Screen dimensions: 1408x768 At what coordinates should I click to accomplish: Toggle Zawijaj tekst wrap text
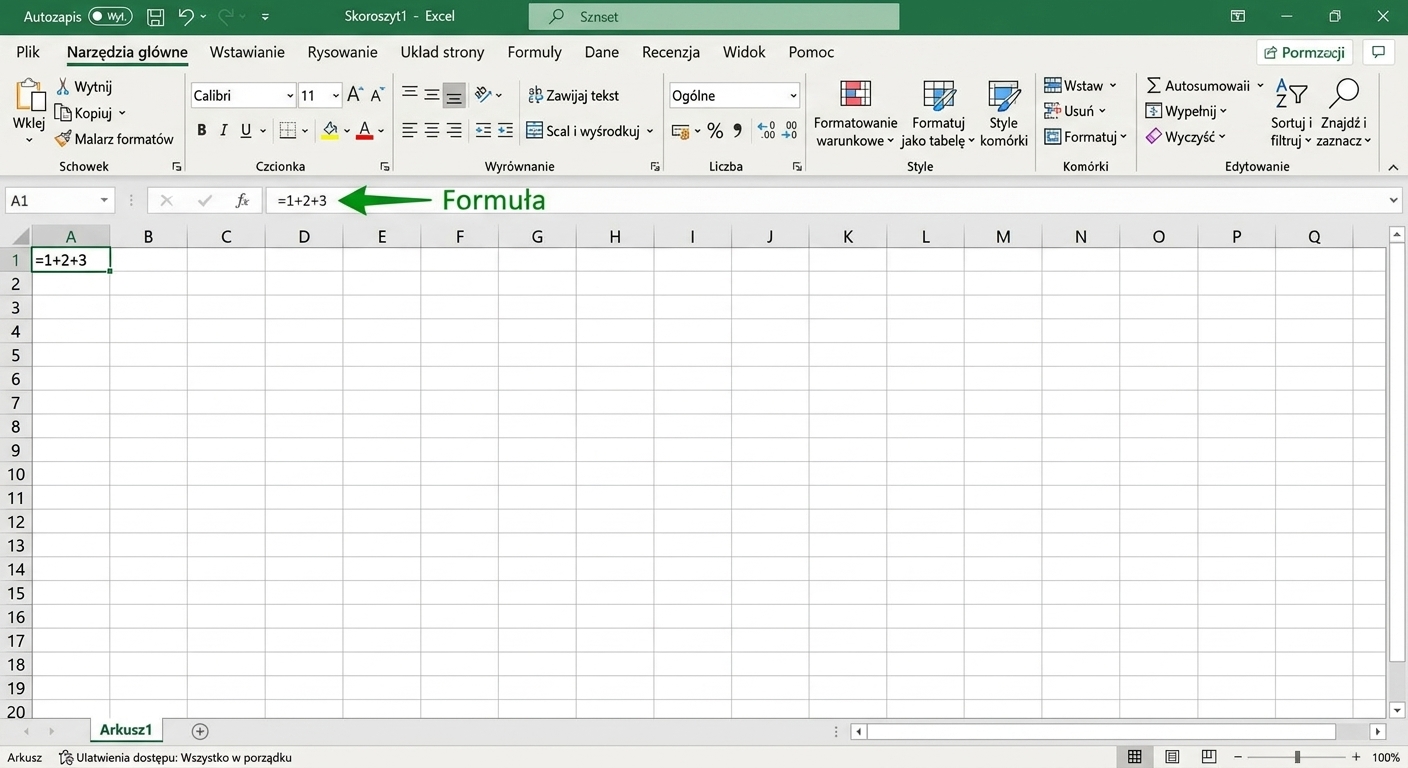coord(573,95)
